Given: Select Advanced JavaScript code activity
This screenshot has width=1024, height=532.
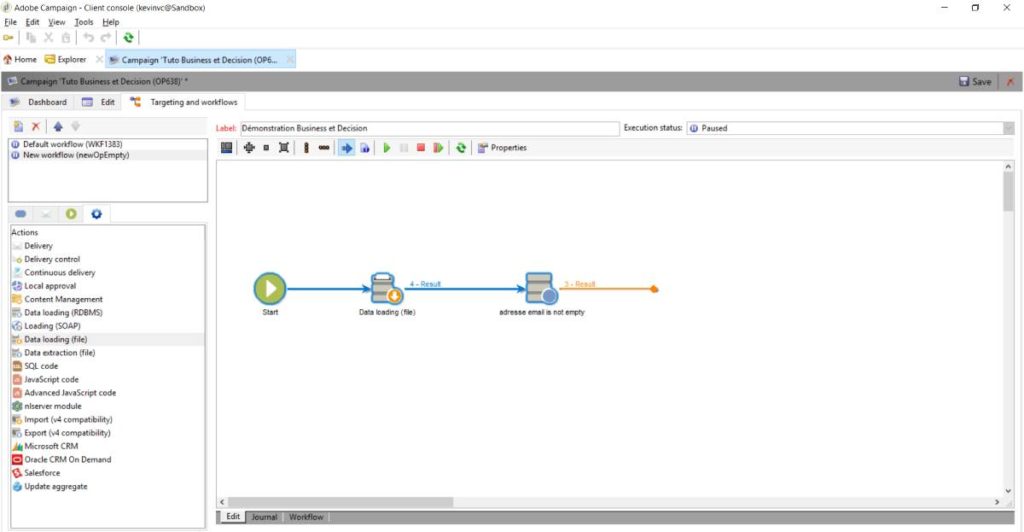Looking at the screenshot, I should [70, 393].
